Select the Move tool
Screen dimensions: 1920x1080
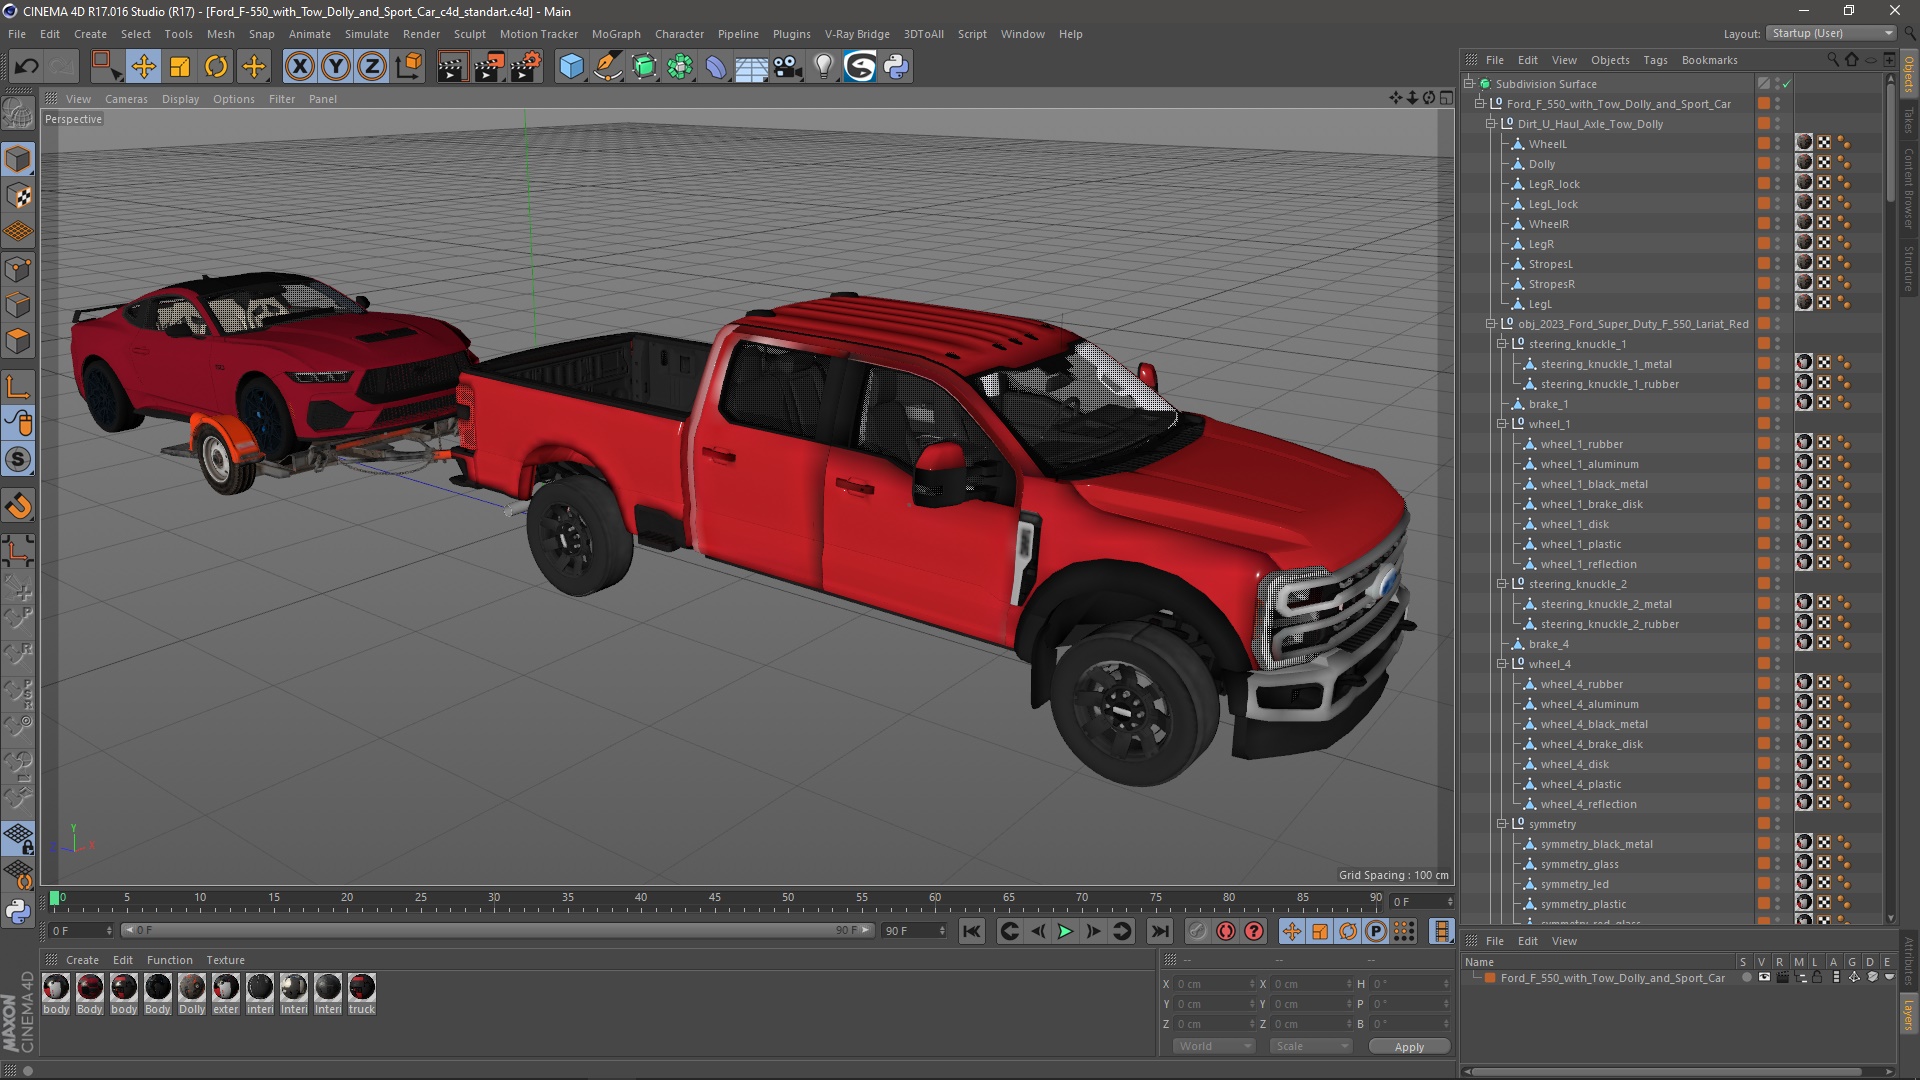143,67
